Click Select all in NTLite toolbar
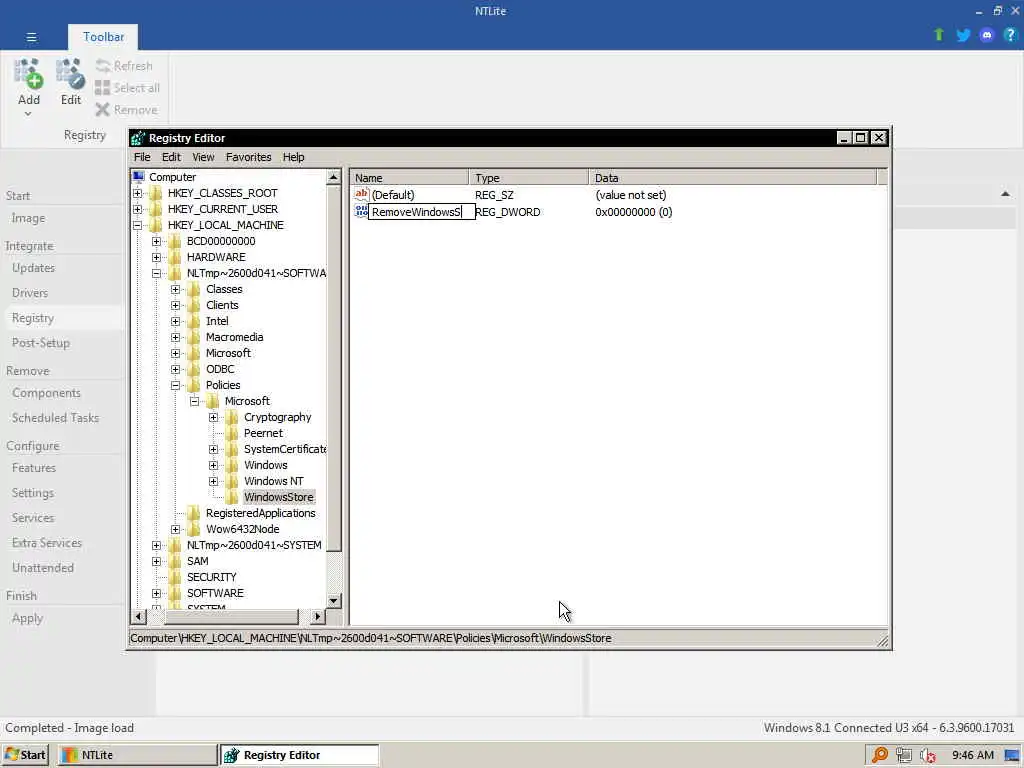 [x=127, y=88]
